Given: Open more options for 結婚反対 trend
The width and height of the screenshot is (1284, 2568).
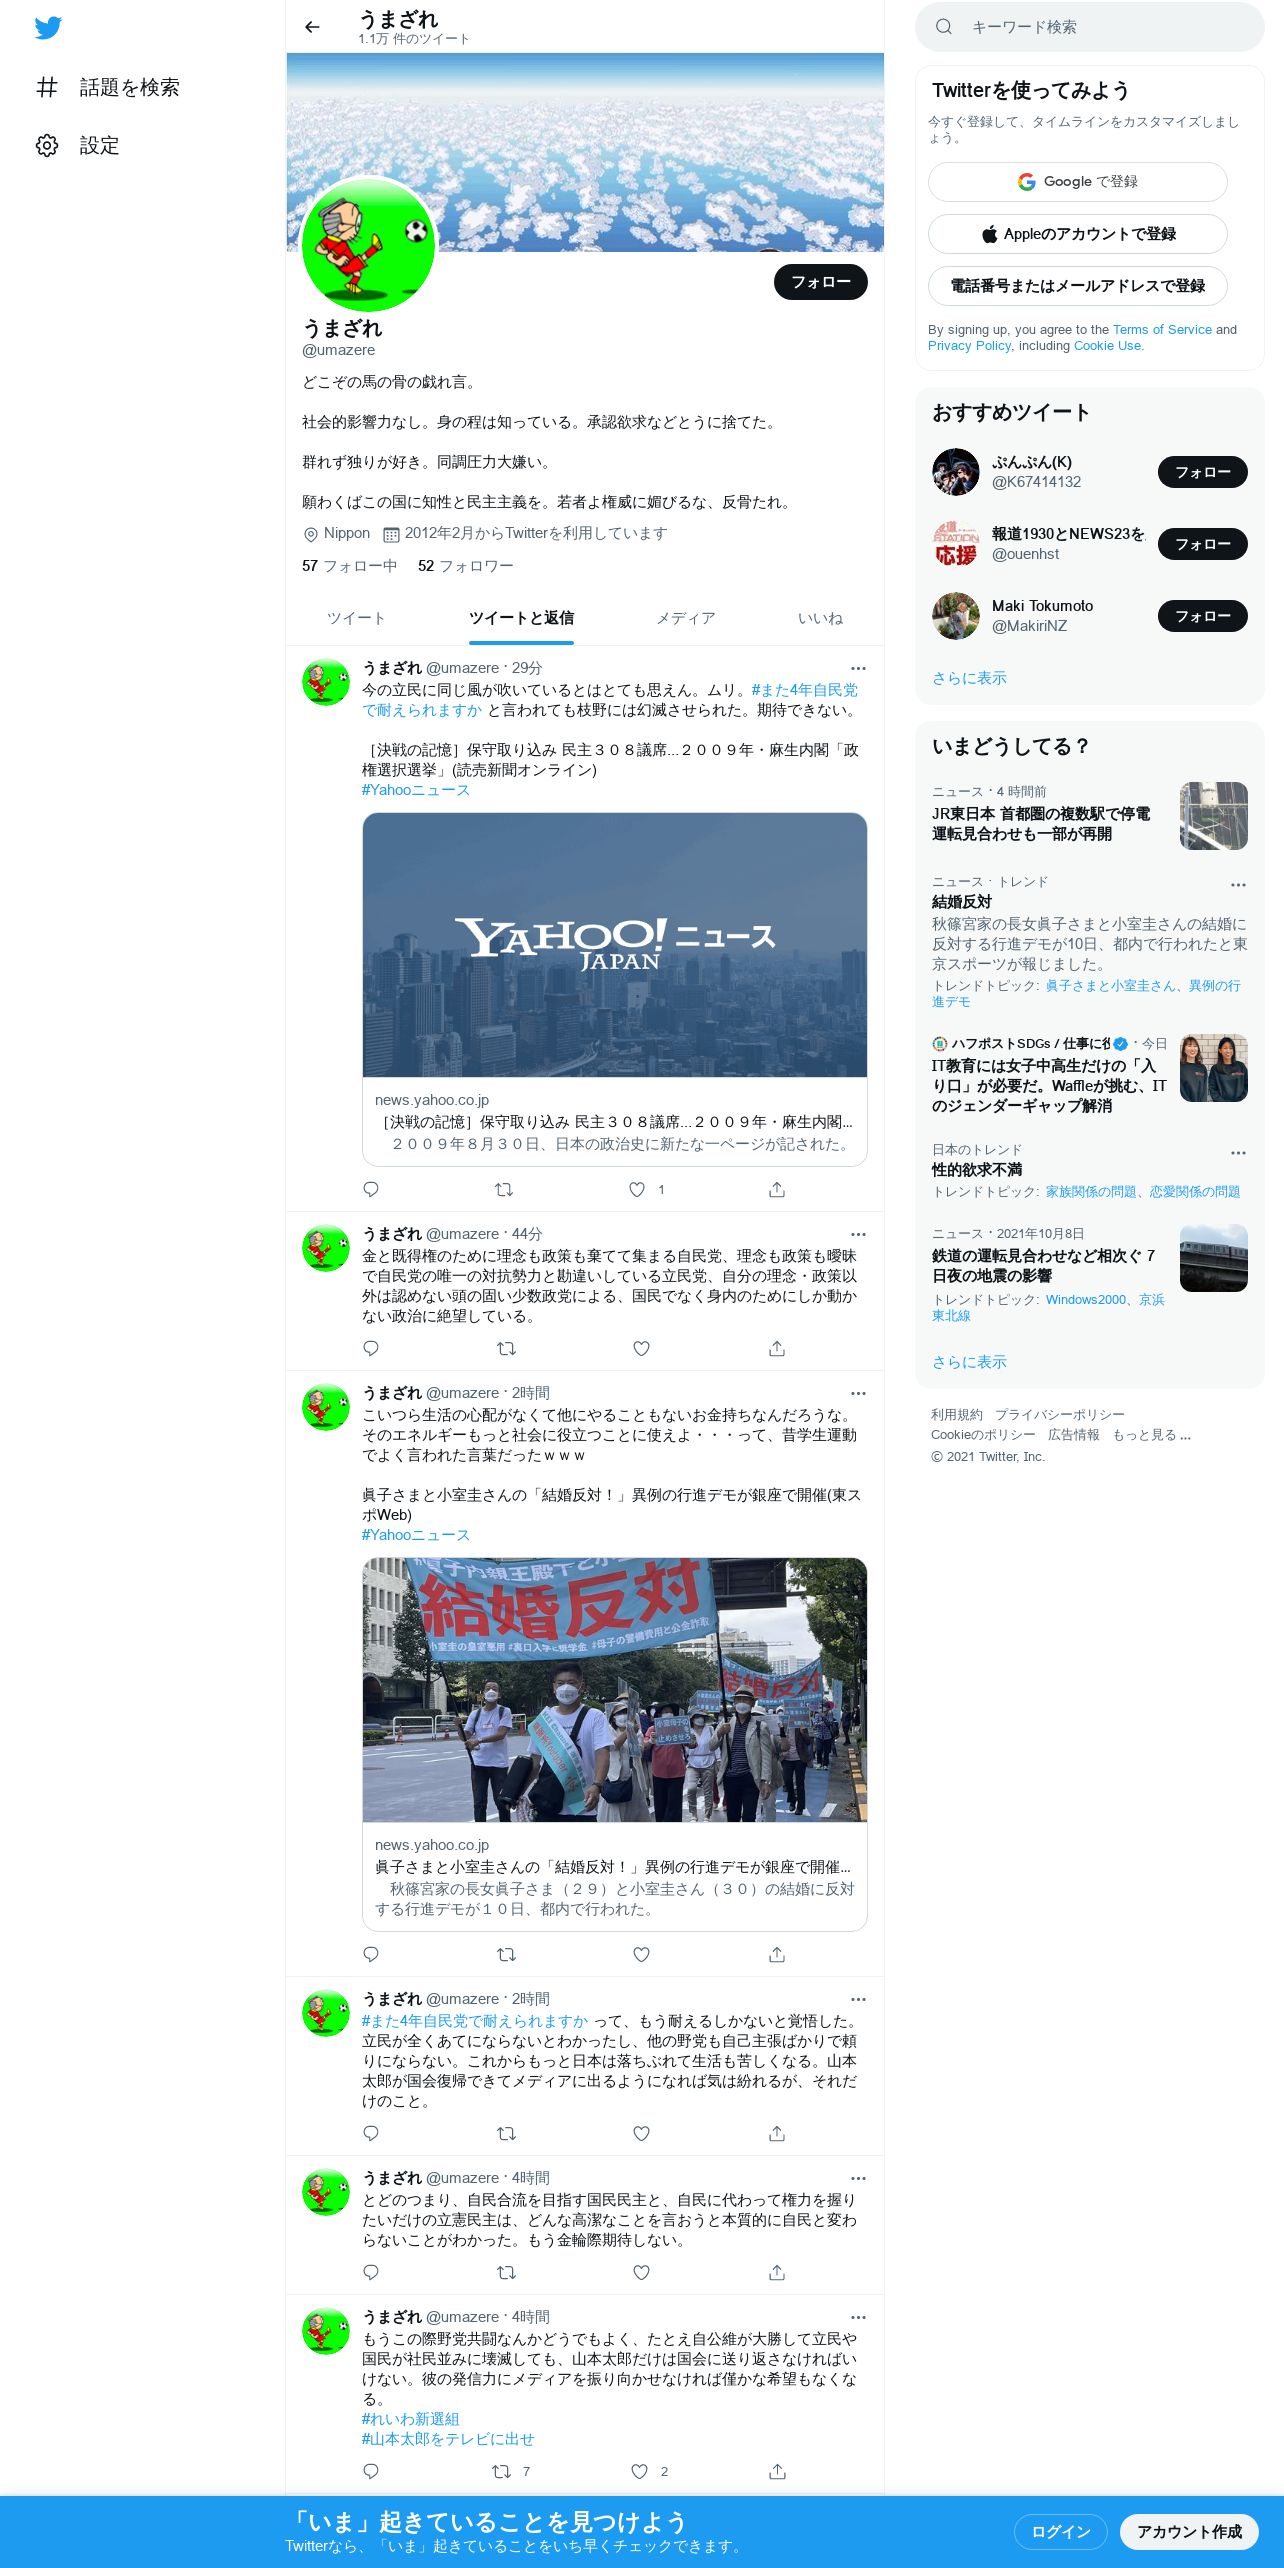Looking at the screenshot, I should pyautogui.click(x=1238, y=884).
